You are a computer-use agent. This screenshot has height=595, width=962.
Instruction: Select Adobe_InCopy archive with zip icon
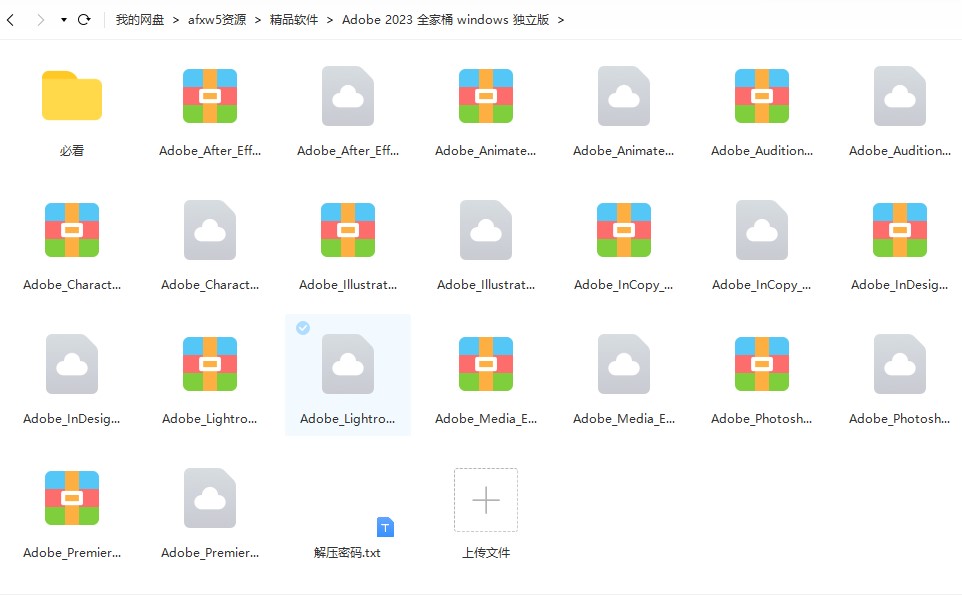pos(624,230)
